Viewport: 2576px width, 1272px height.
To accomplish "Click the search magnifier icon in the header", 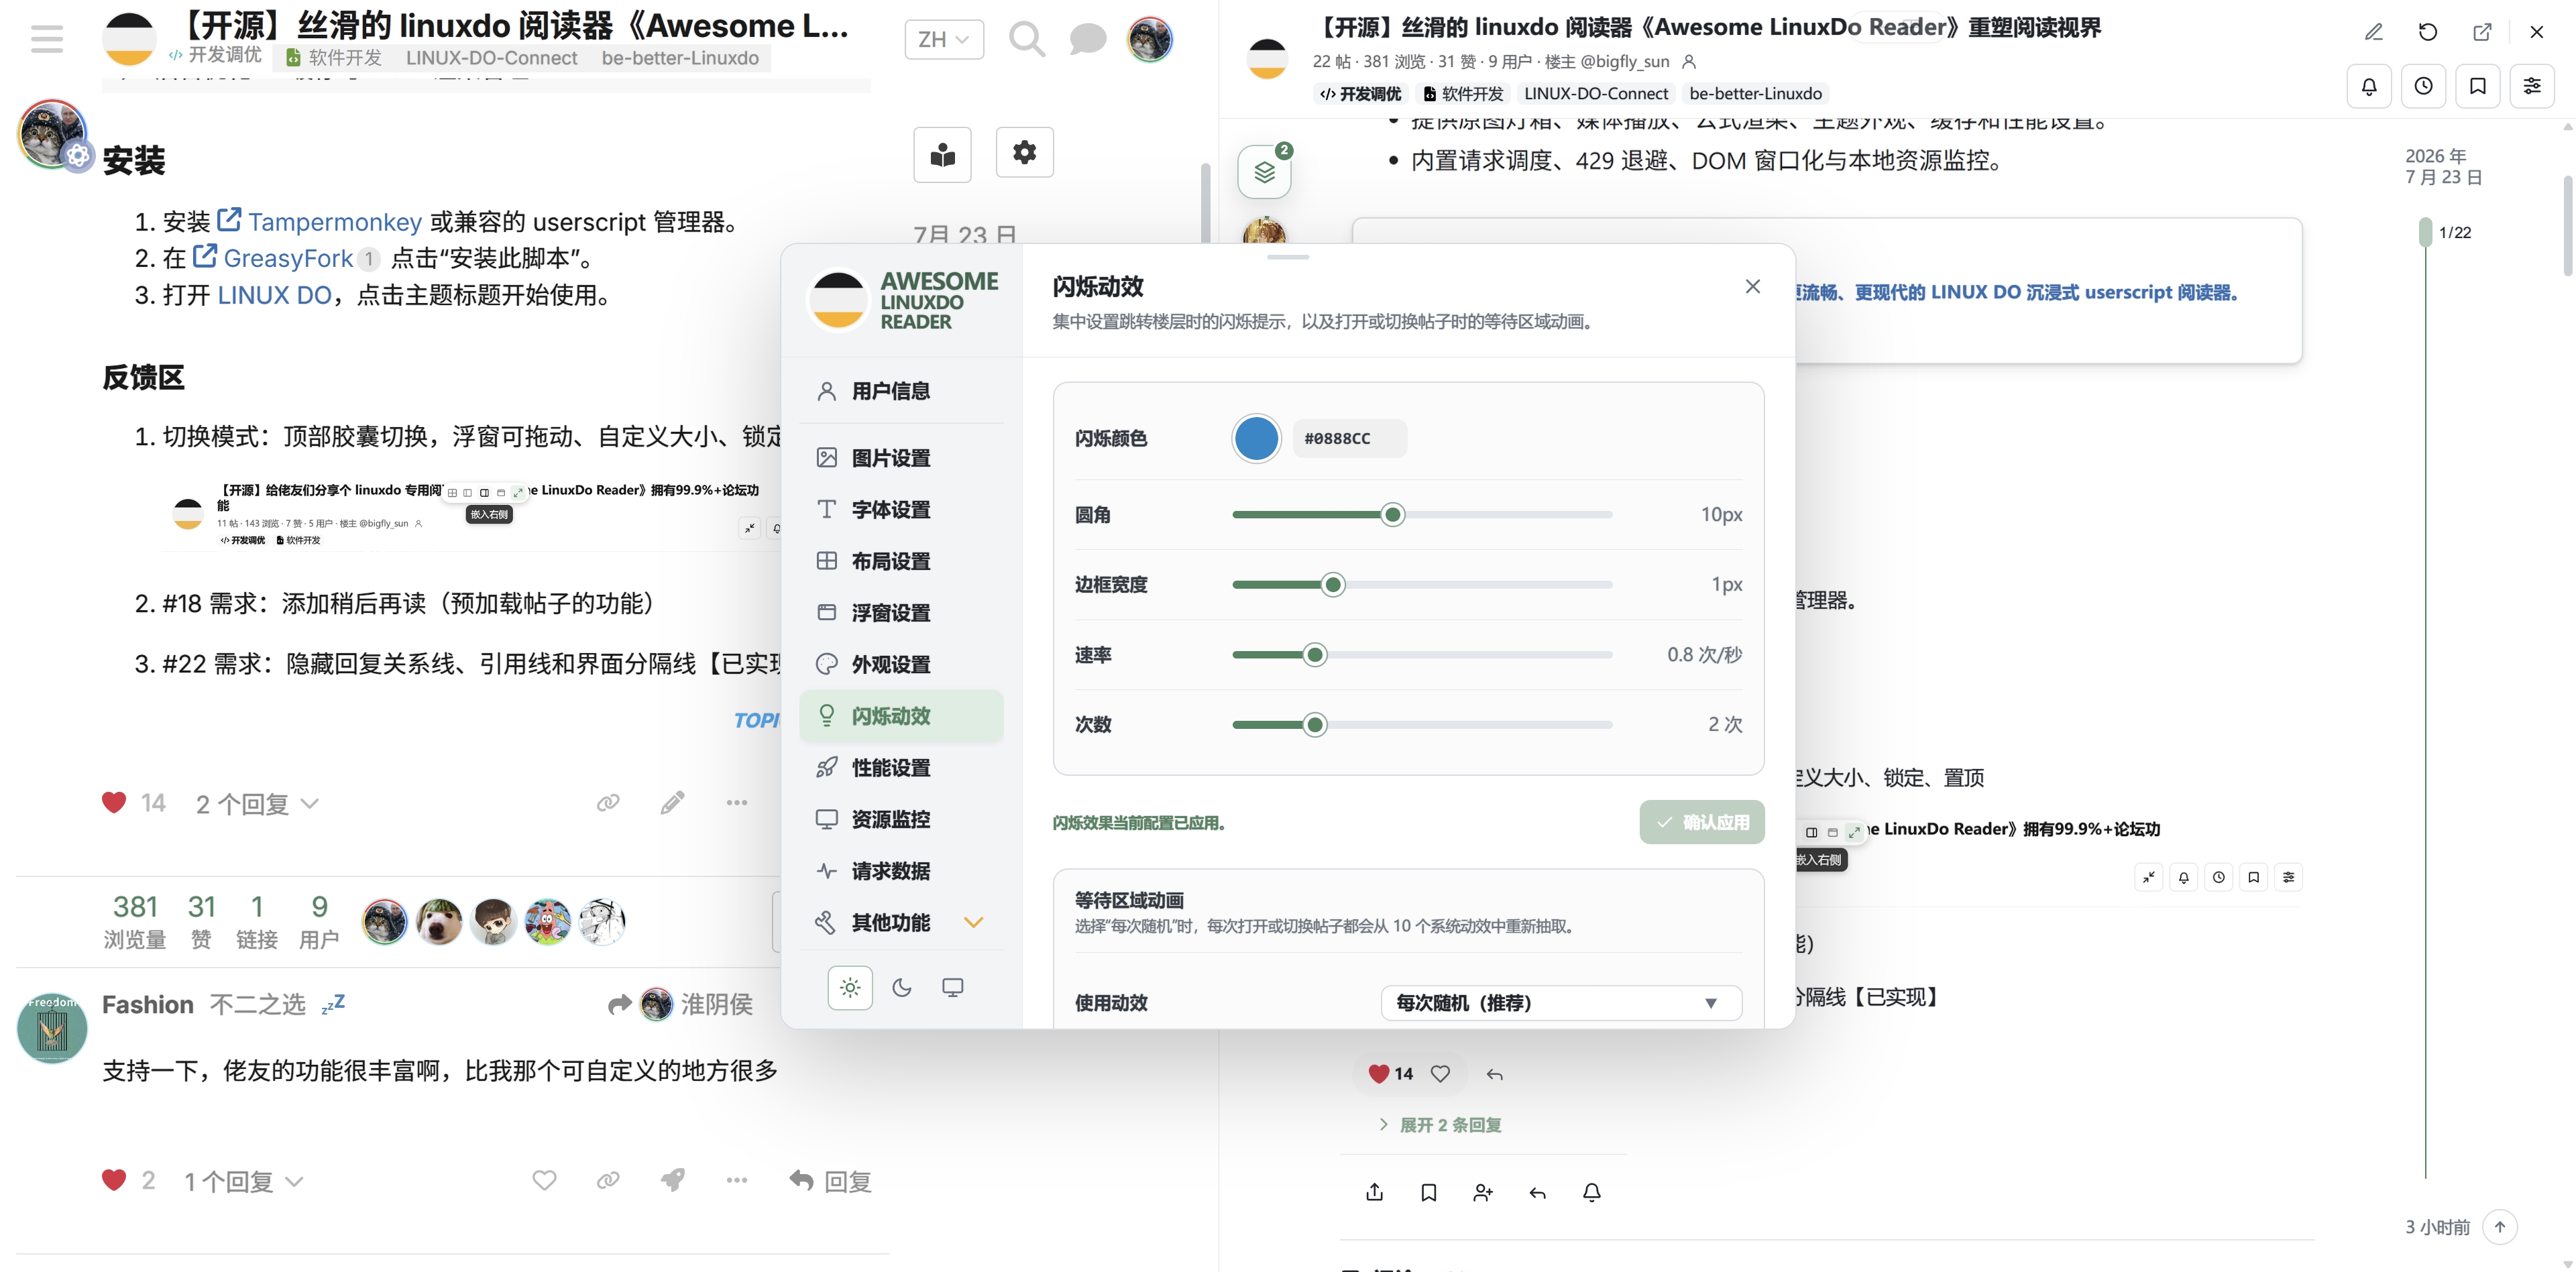I will pos(1026,39).
